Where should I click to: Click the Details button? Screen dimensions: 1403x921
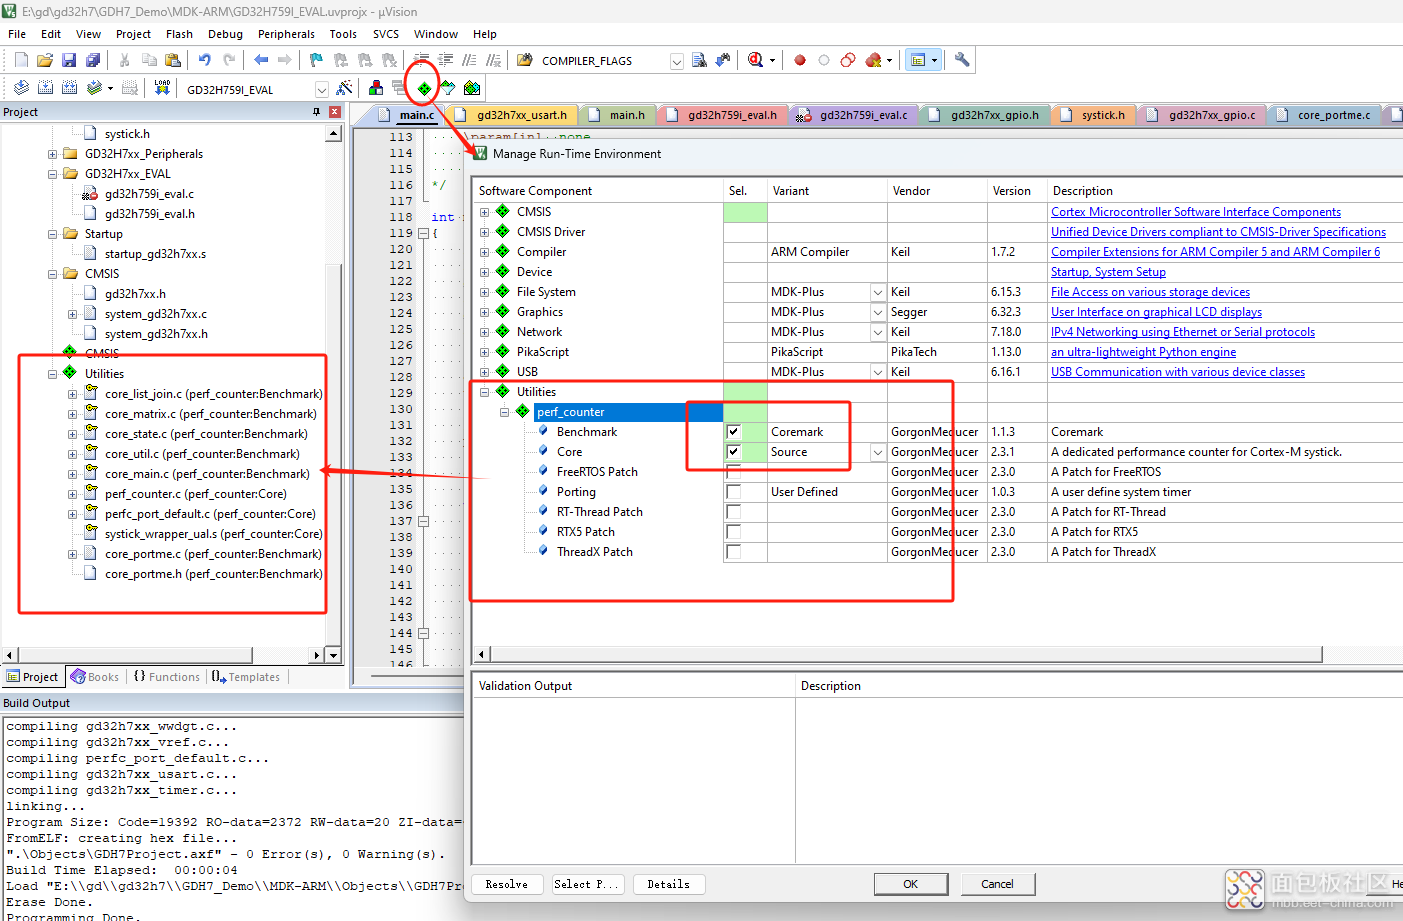(x=669, y=884)
